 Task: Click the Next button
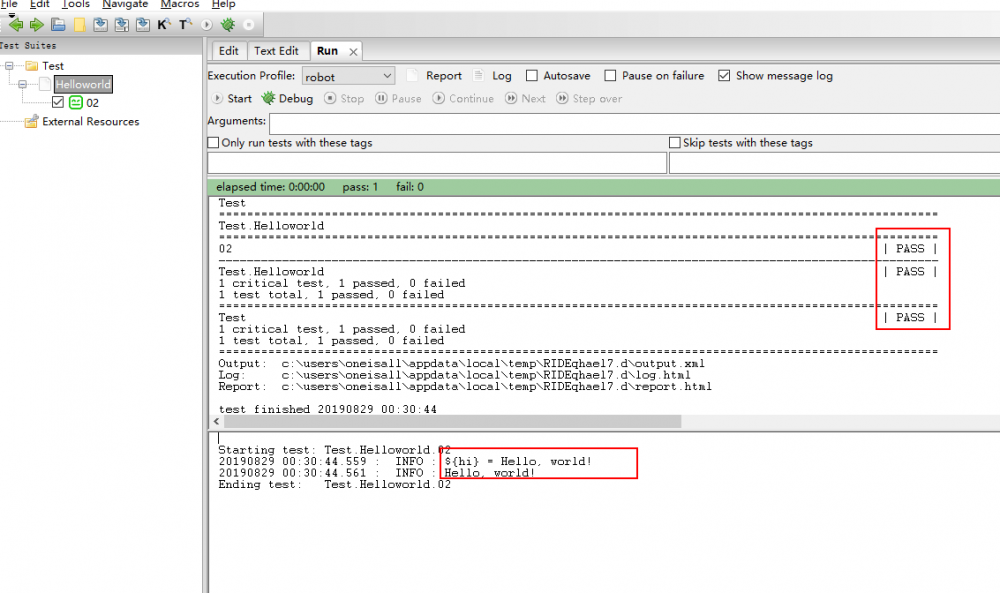point(526,98)
